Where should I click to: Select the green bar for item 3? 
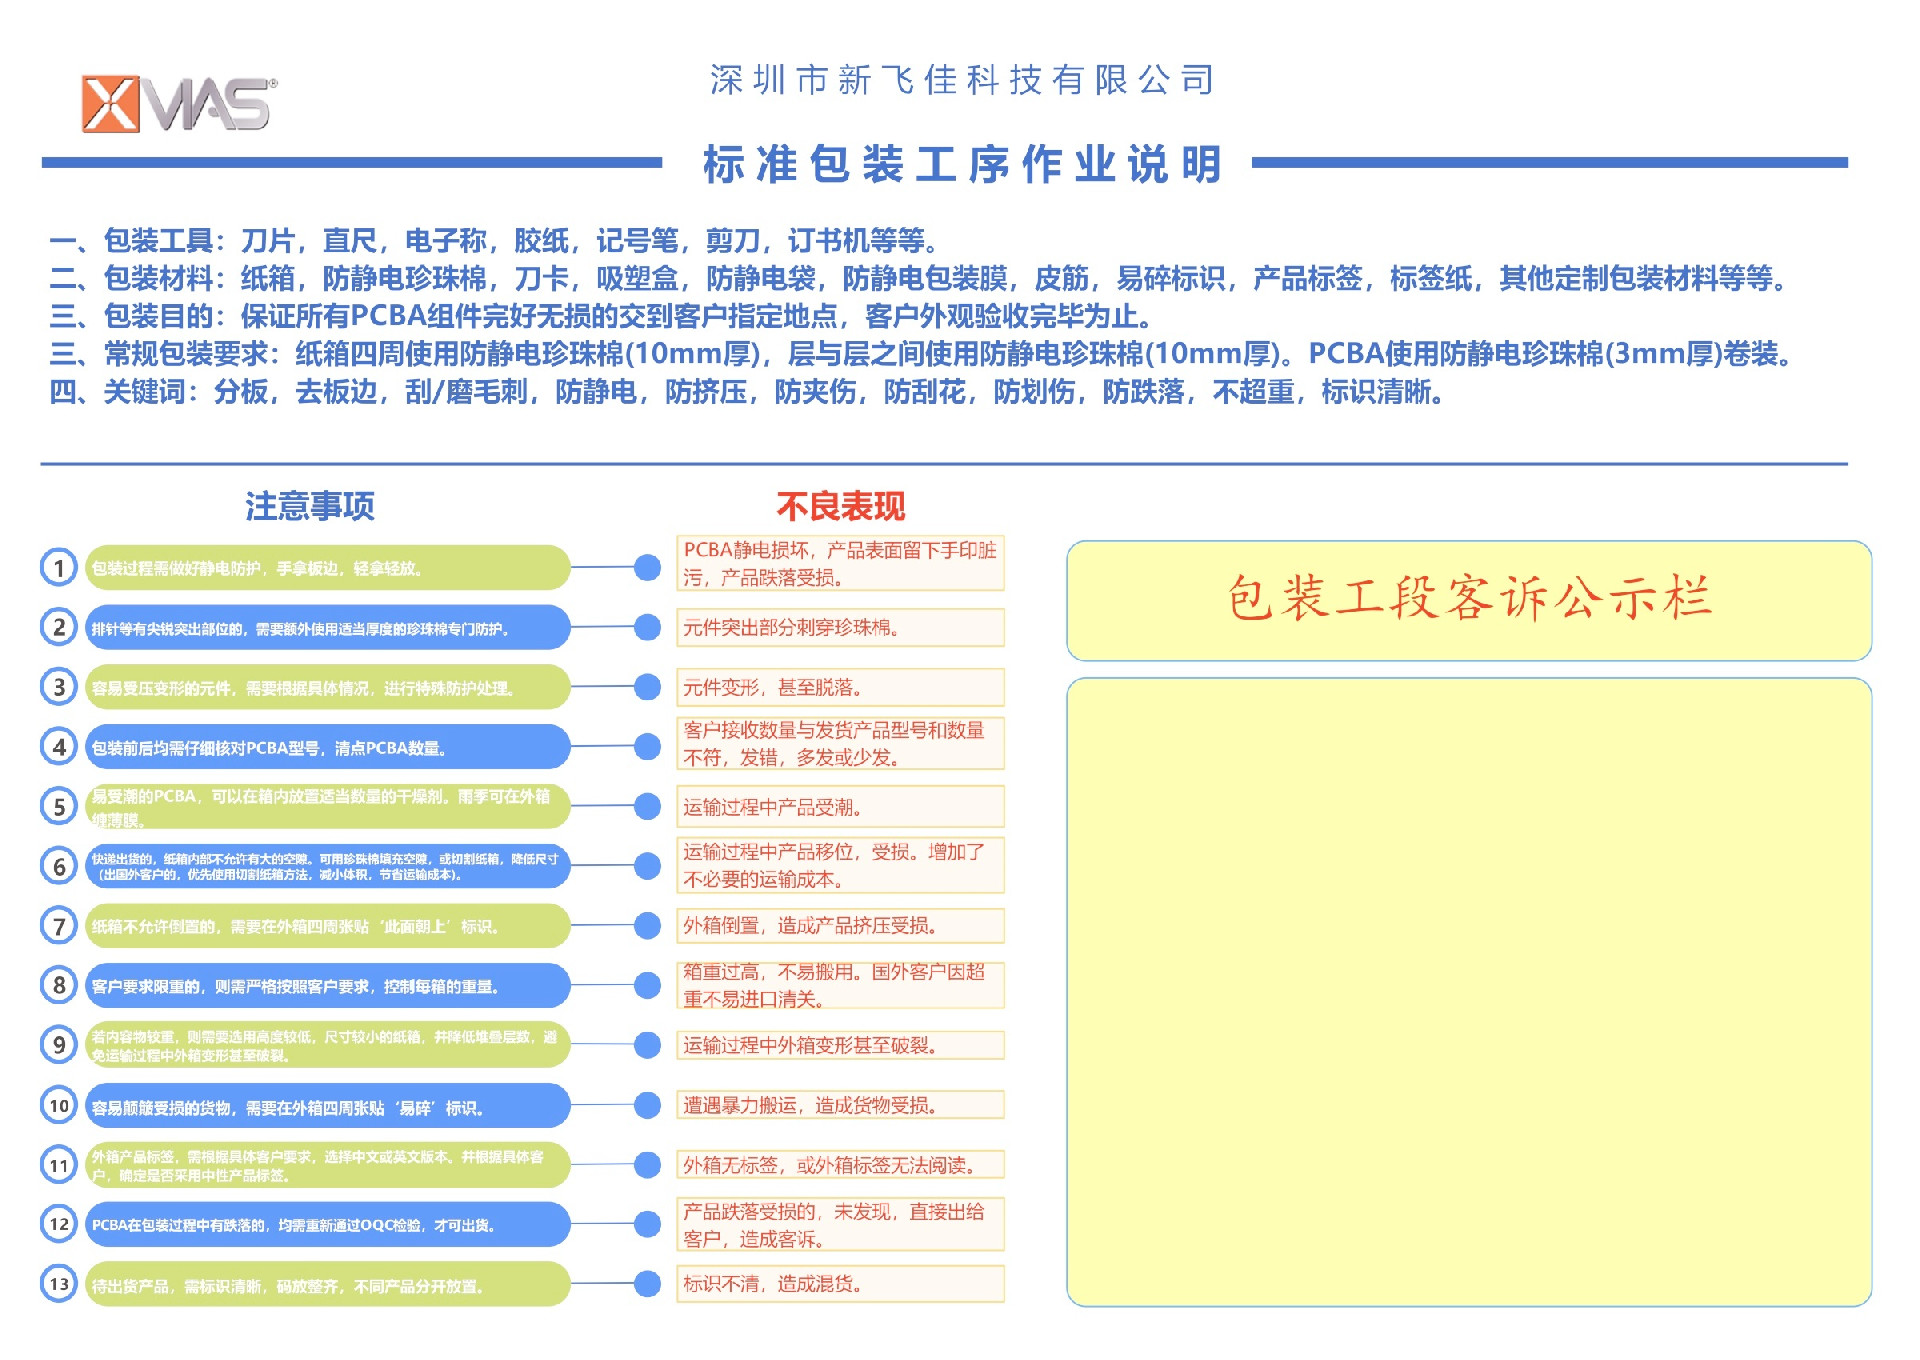[326, 688]
